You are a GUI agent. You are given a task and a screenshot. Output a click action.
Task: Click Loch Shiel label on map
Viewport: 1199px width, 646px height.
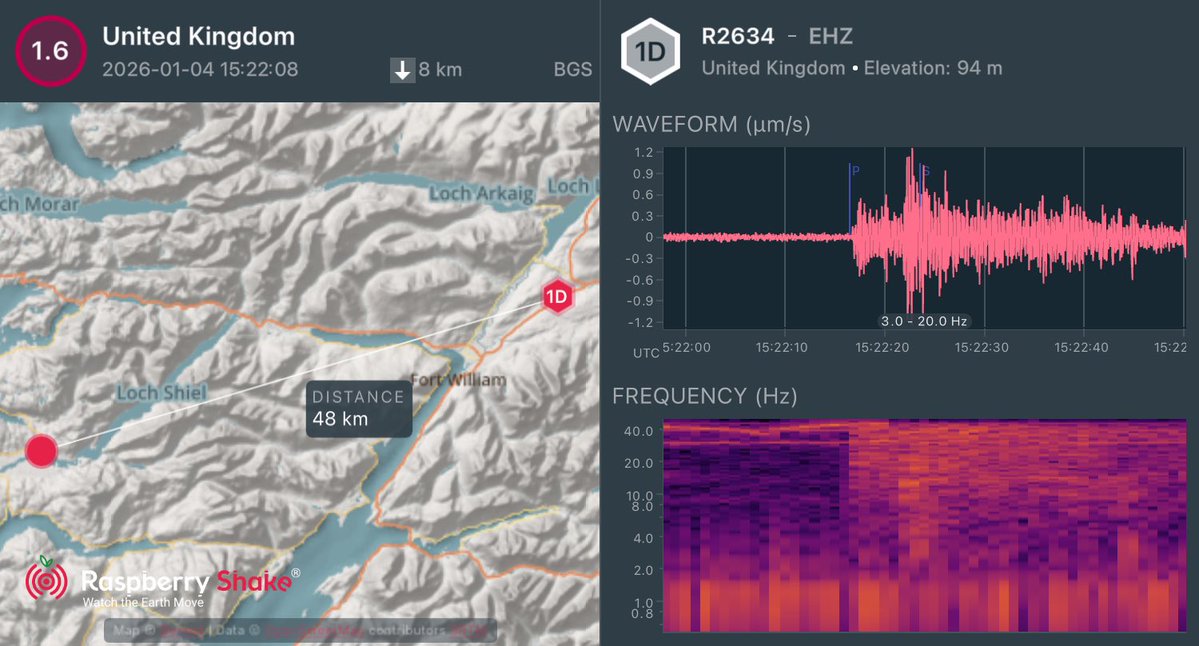[161, 393]
